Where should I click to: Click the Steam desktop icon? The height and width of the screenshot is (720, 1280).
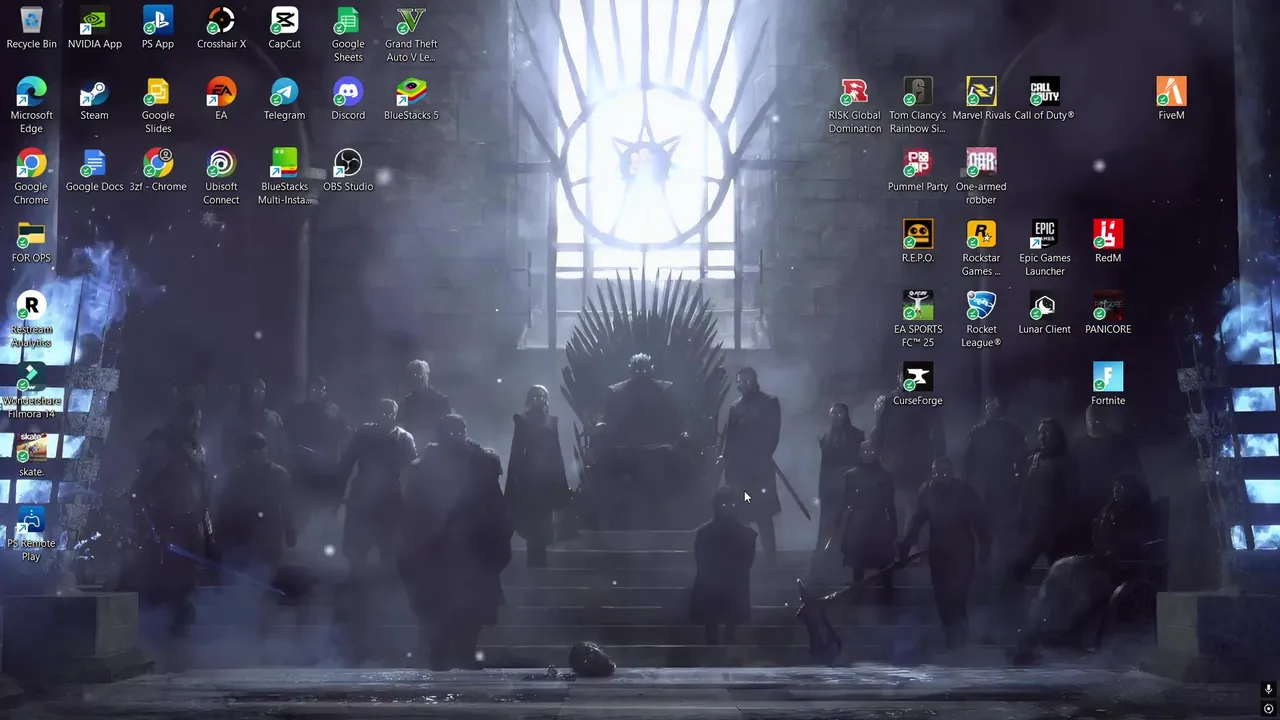[94, 91]
